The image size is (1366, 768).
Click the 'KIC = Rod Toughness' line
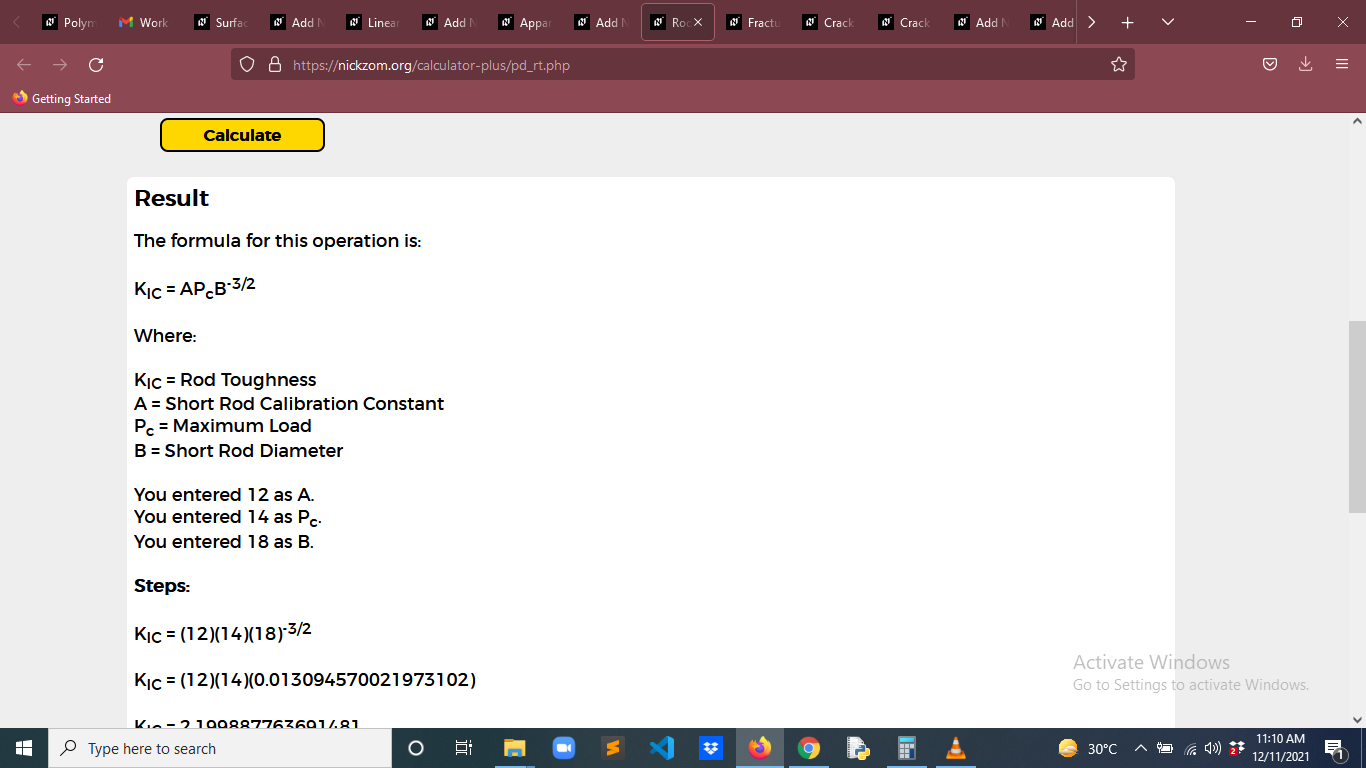[225, 381]
